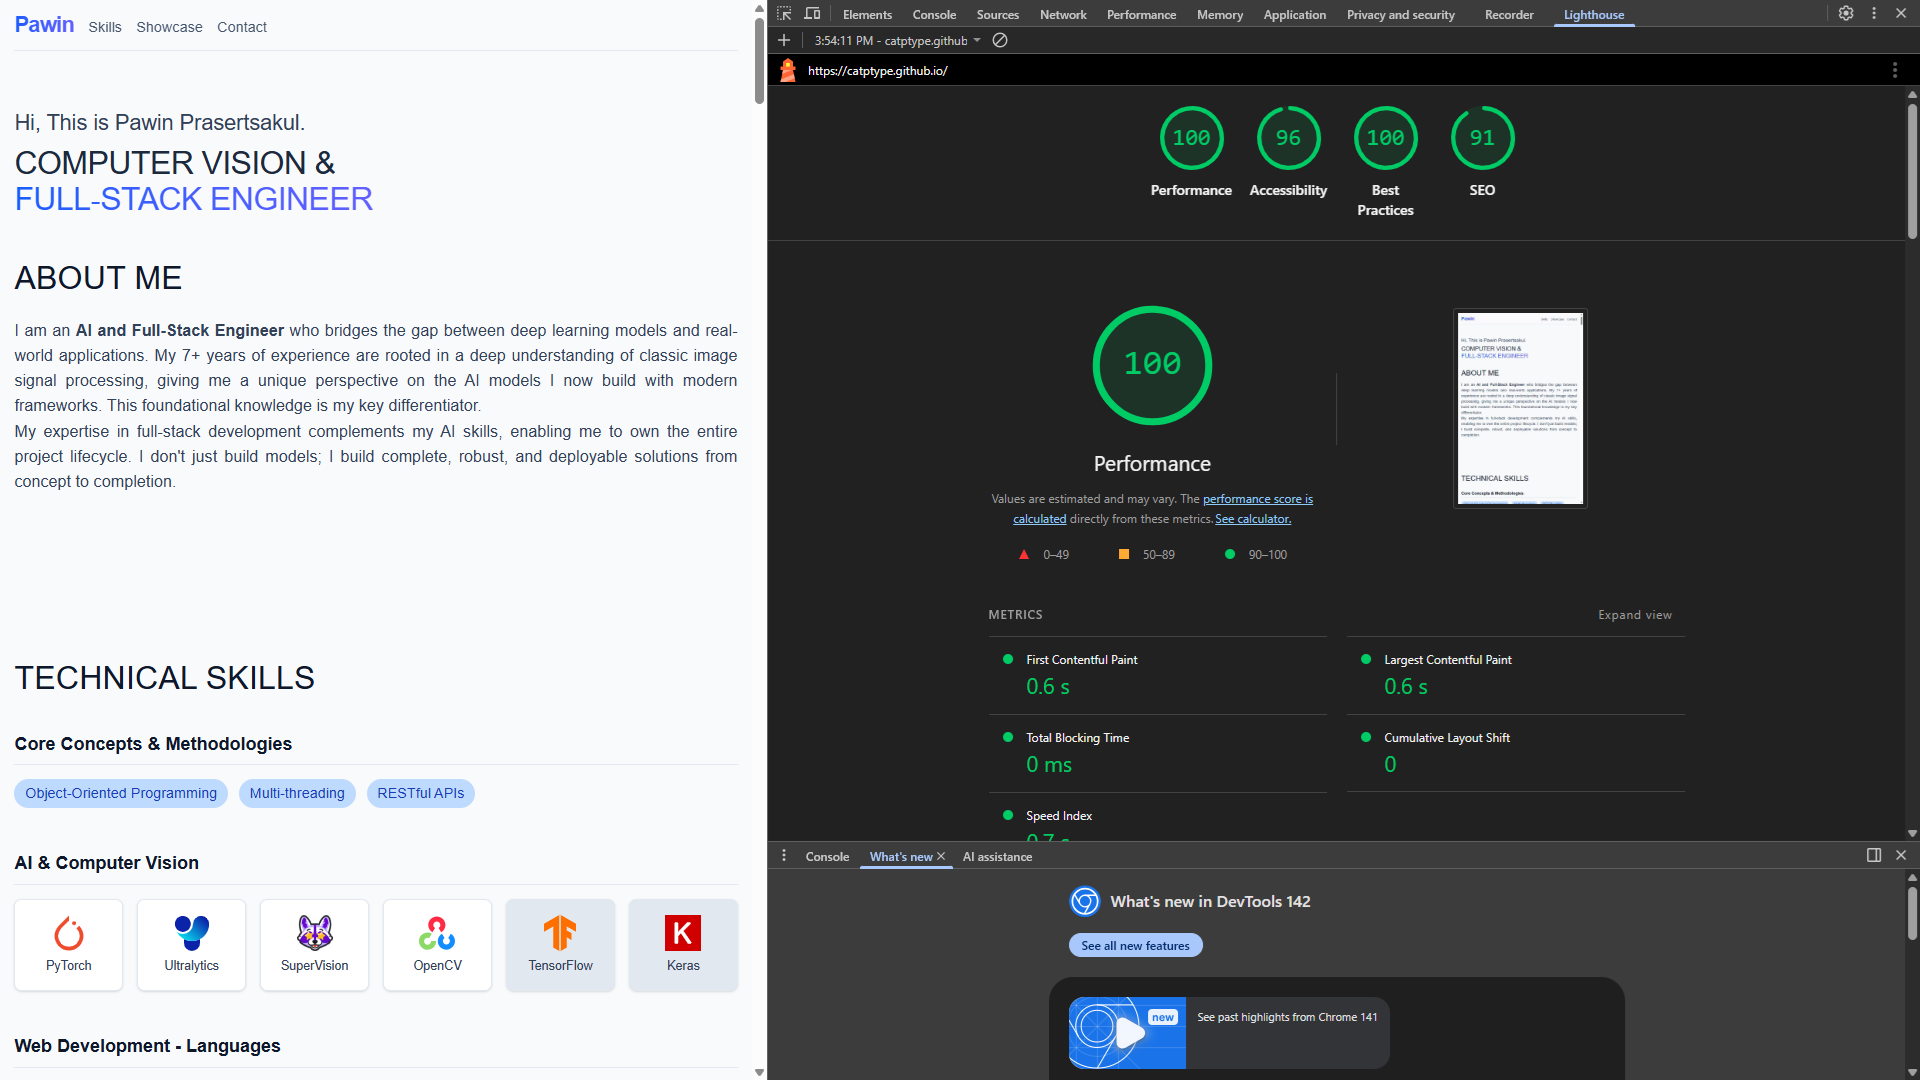The width and height of the screenshot is (1920, 1080).
Task: Click the PyTorch skill card
Action: click(69, 945)
